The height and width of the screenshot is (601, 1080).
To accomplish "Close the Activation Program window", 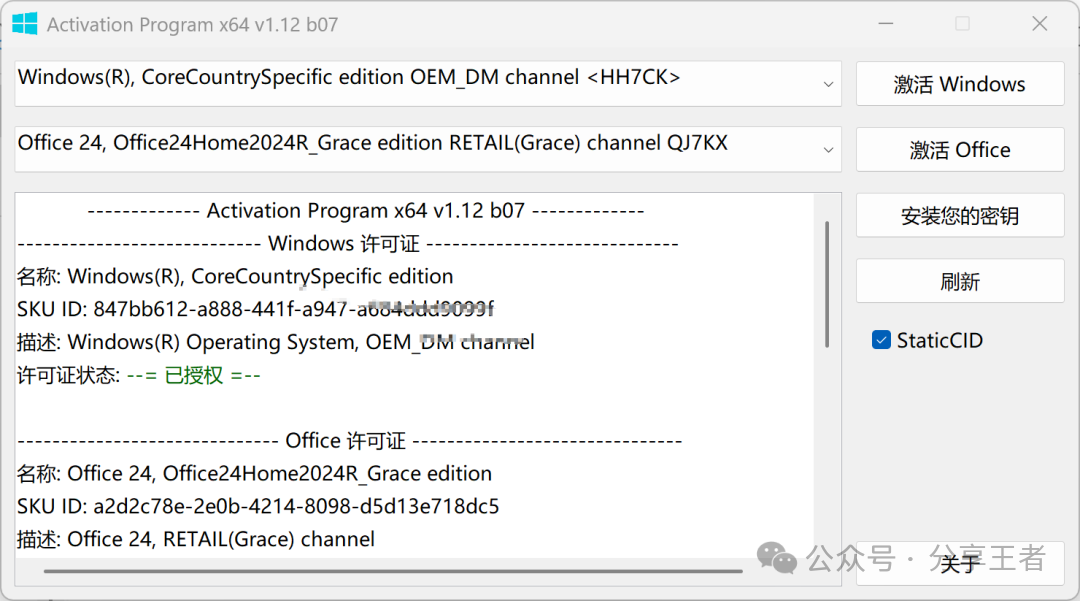I will coord(1039,24).
